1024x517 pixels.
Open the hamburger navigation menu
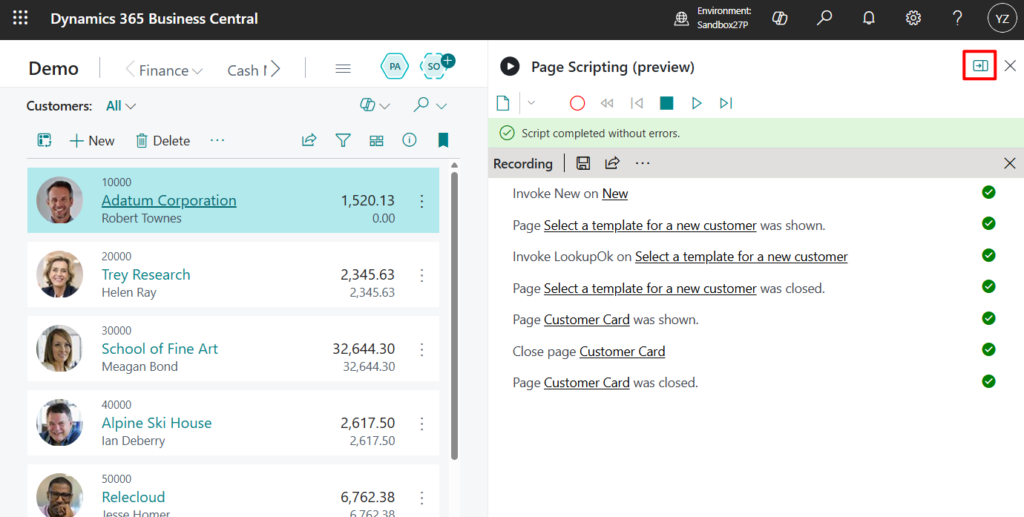tap(343, 69)
